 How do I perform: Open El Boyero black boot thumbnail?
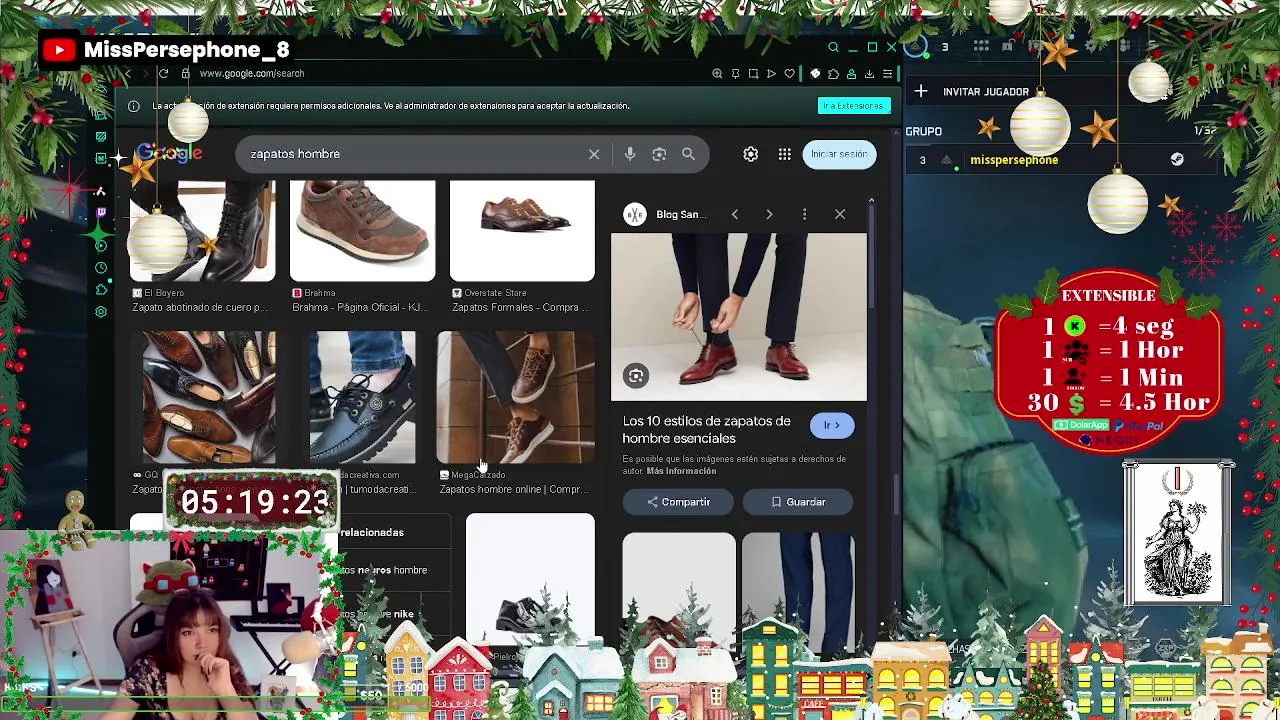pos(203,231)
